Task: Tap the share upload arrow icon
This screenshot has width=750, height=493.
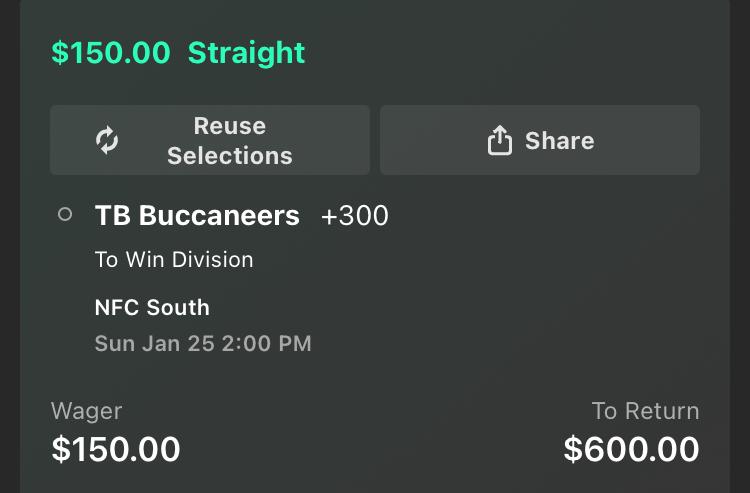Action: (499, 141)
